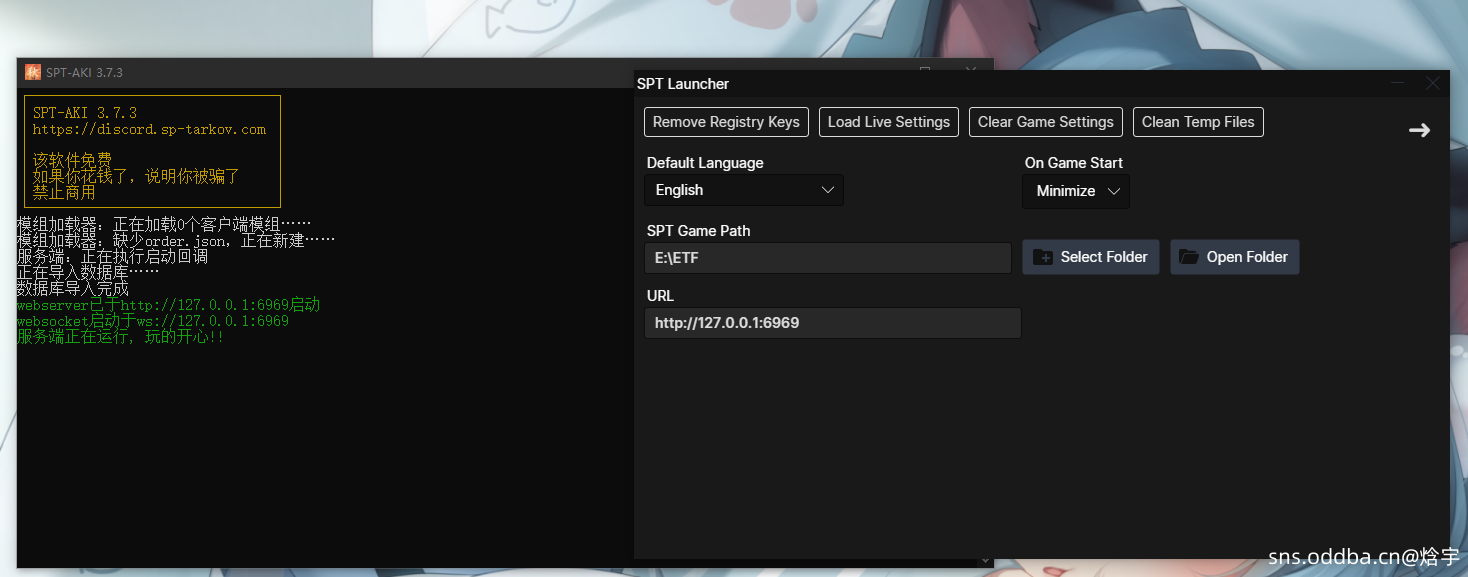
Task: Click the right arrow icon in SPT Launcher
Action: (x=1419, y=130)
